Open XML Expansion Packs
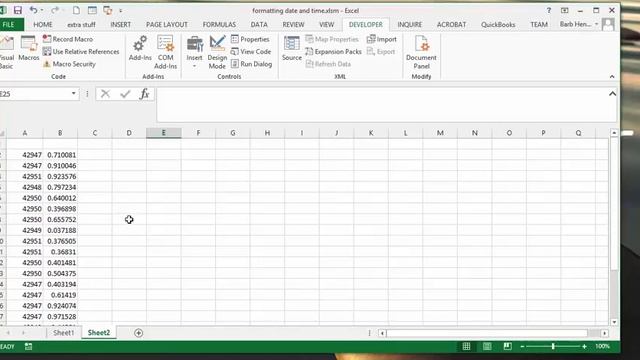 pos(333,51)
